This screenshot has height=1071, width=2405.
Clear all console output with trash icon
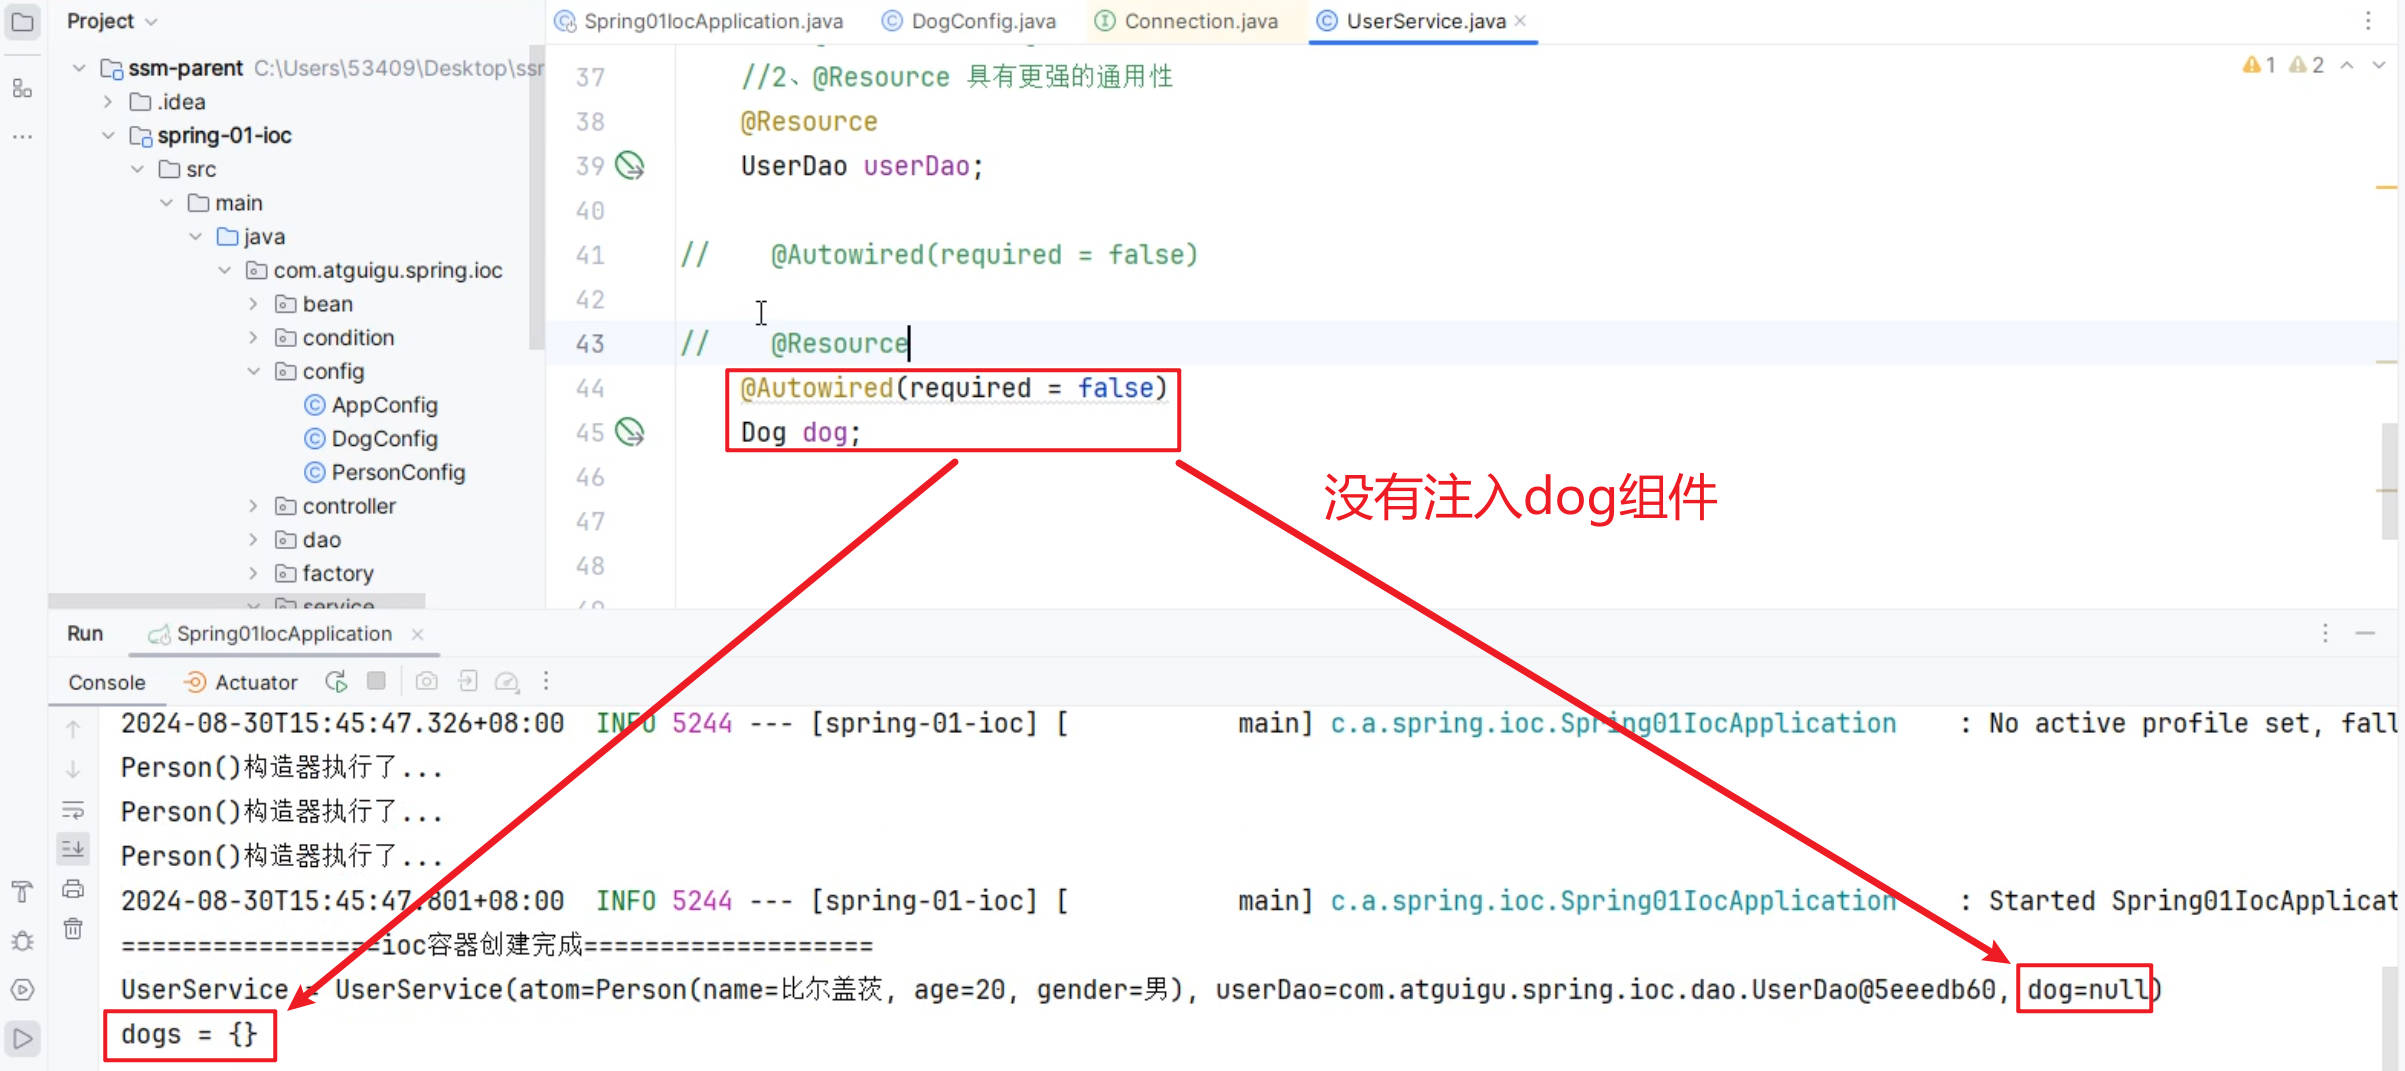(73, 929)
